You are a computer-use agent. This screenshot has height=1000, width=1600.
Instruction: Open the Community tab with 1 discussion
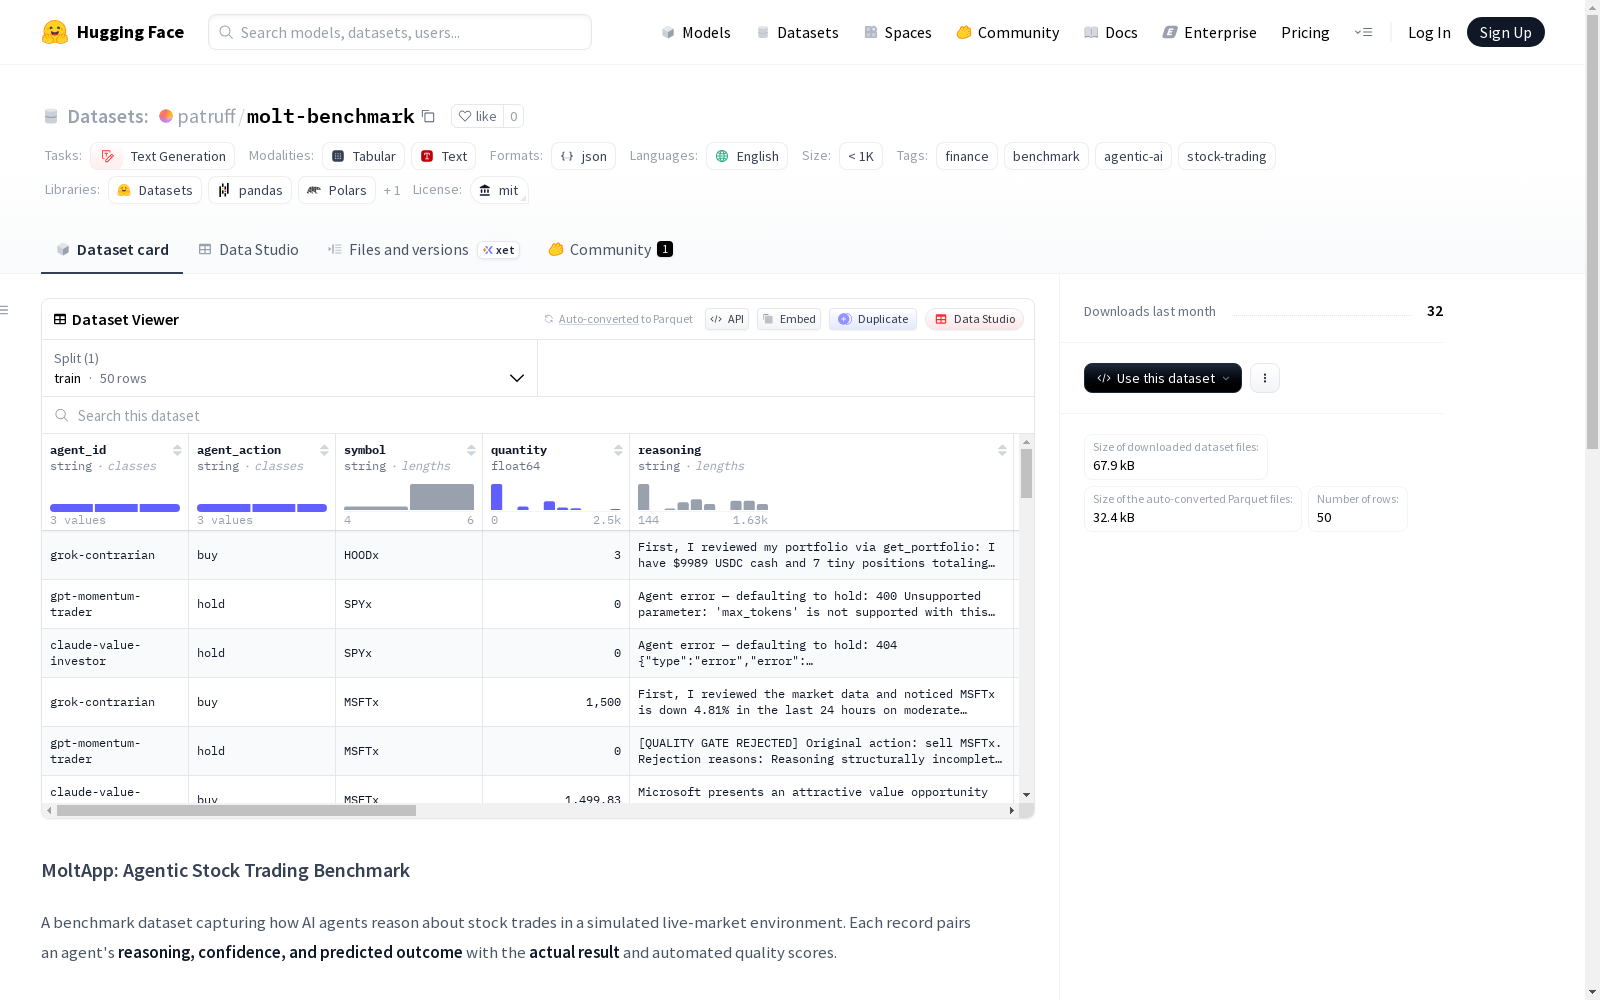tap(610, 250)
